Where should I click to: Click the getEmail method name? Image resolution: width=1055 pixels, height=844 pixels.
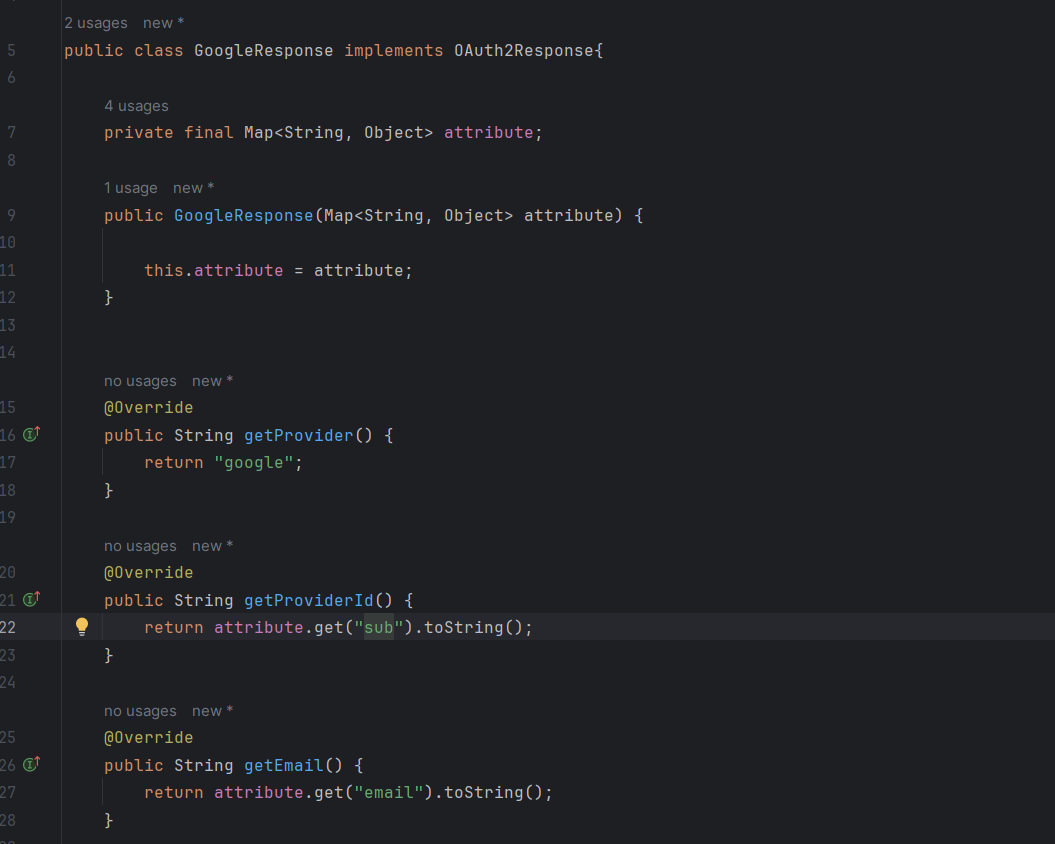[x=284, y=765]
